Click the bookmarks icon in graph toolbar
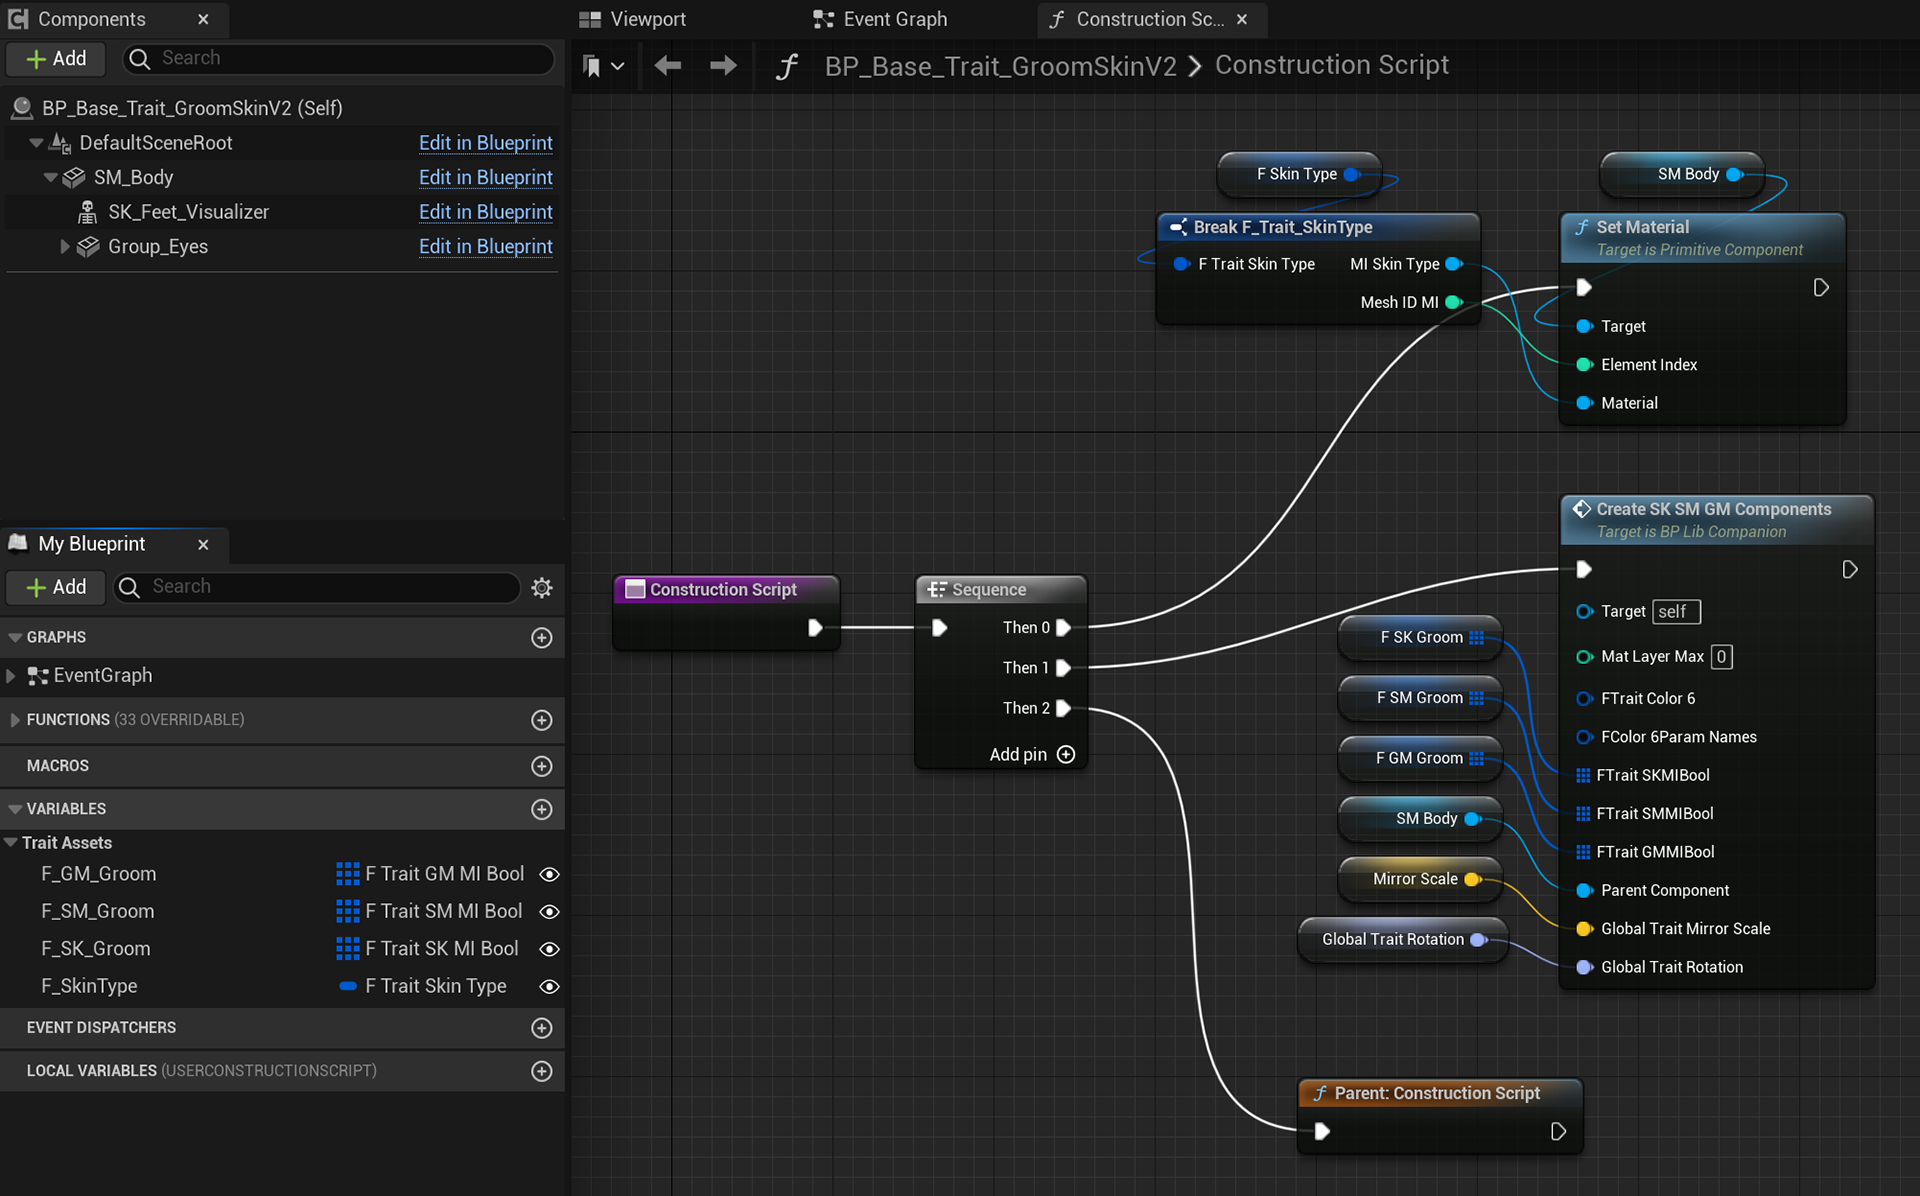The image size is (1920, 1196). [x=592, y=66]
